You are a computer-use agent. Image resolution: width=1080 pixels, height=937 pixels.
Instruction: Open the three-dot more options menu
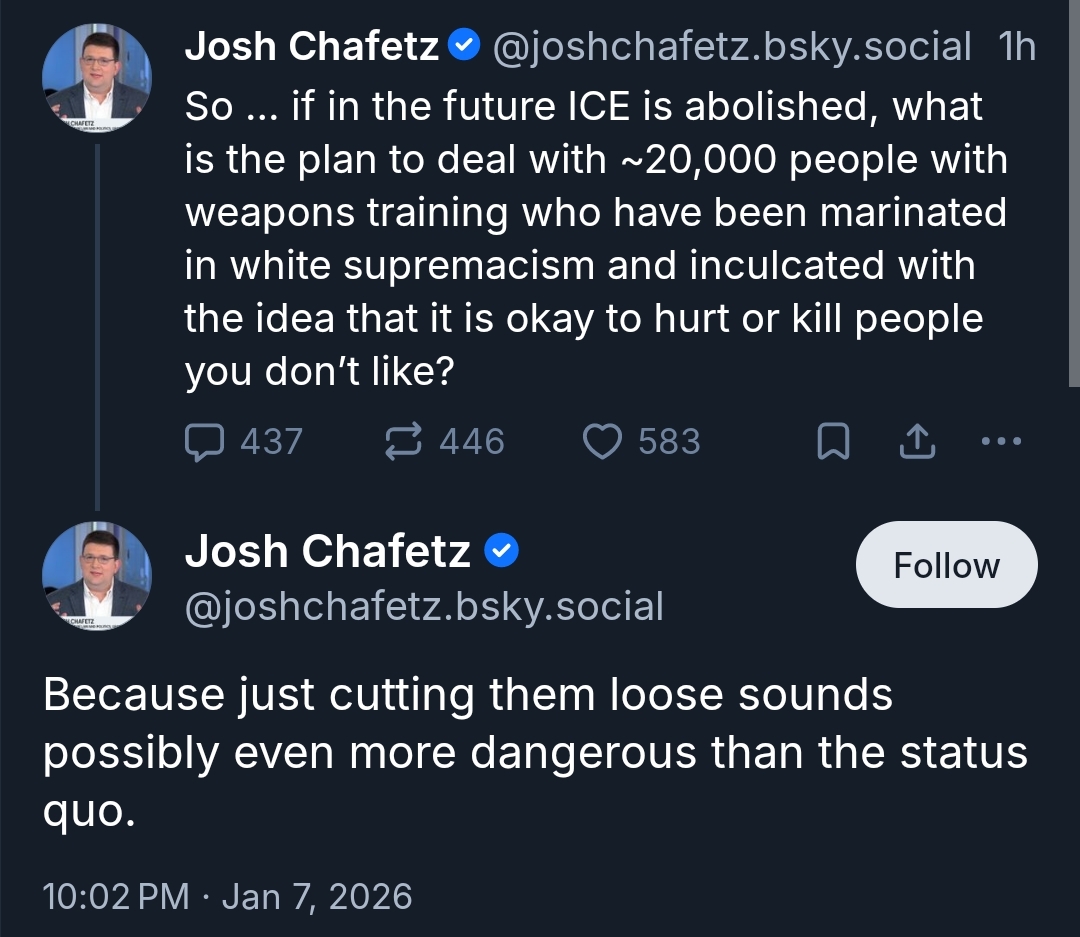pos(1001,441)
